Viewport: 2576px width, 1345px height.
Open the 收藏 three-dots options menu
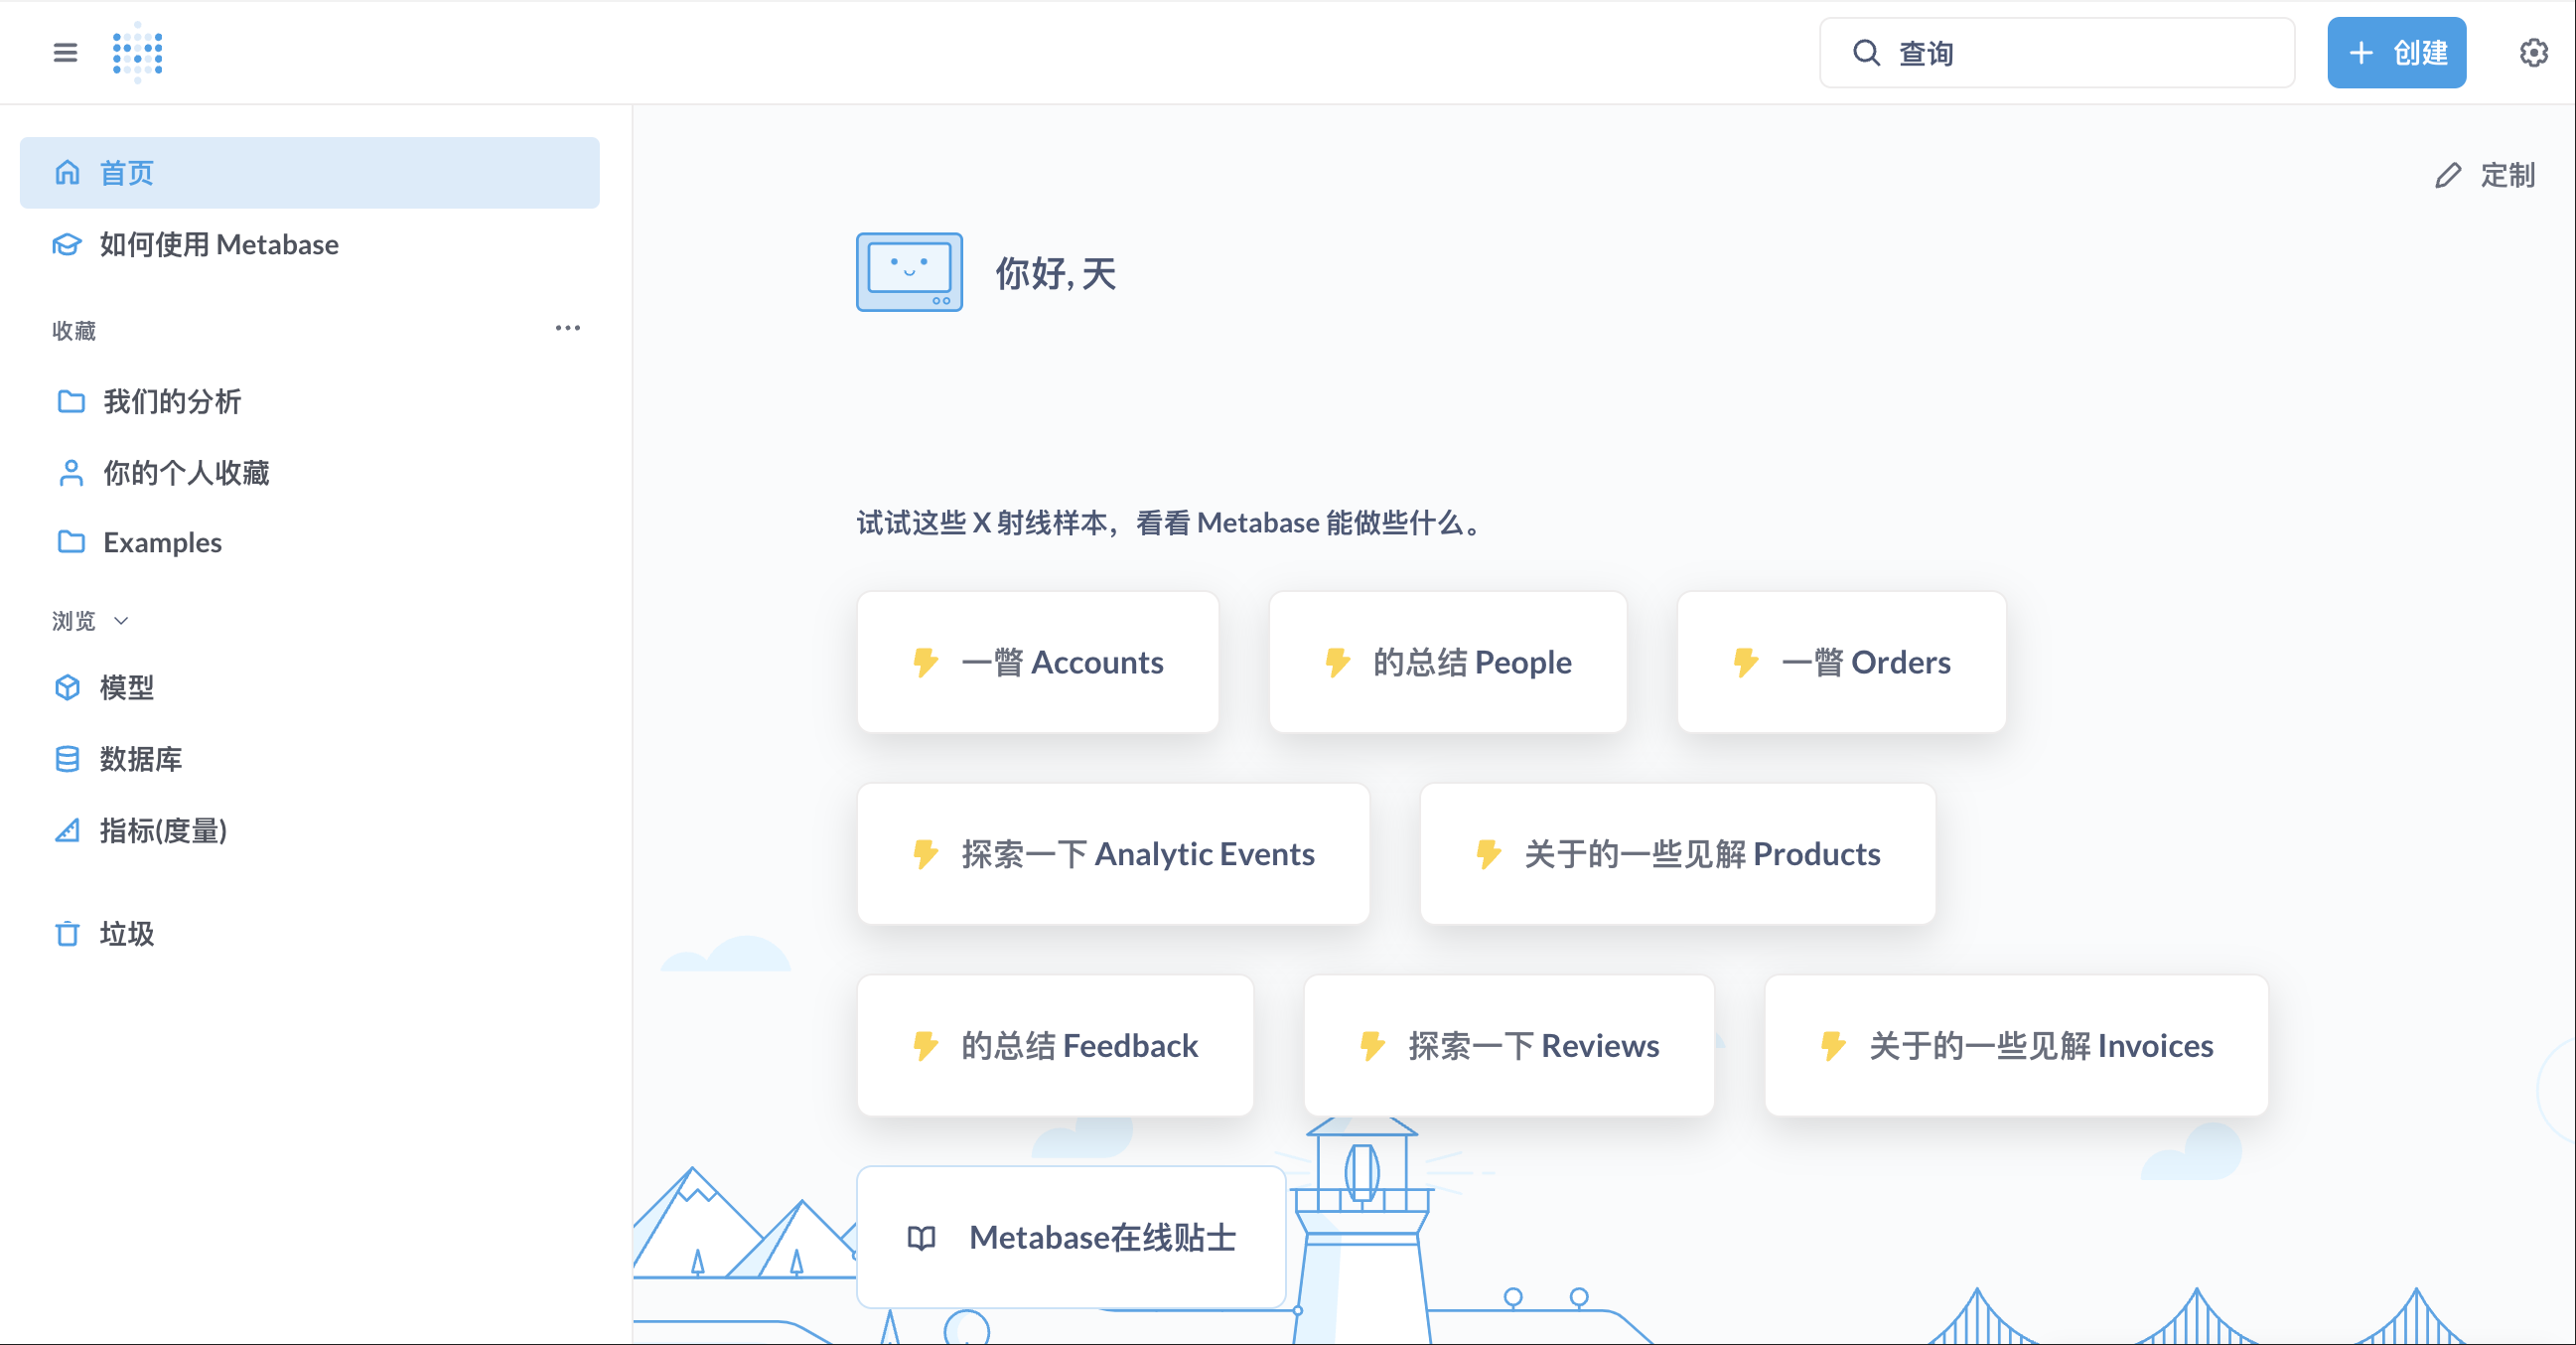pos(567,328)
